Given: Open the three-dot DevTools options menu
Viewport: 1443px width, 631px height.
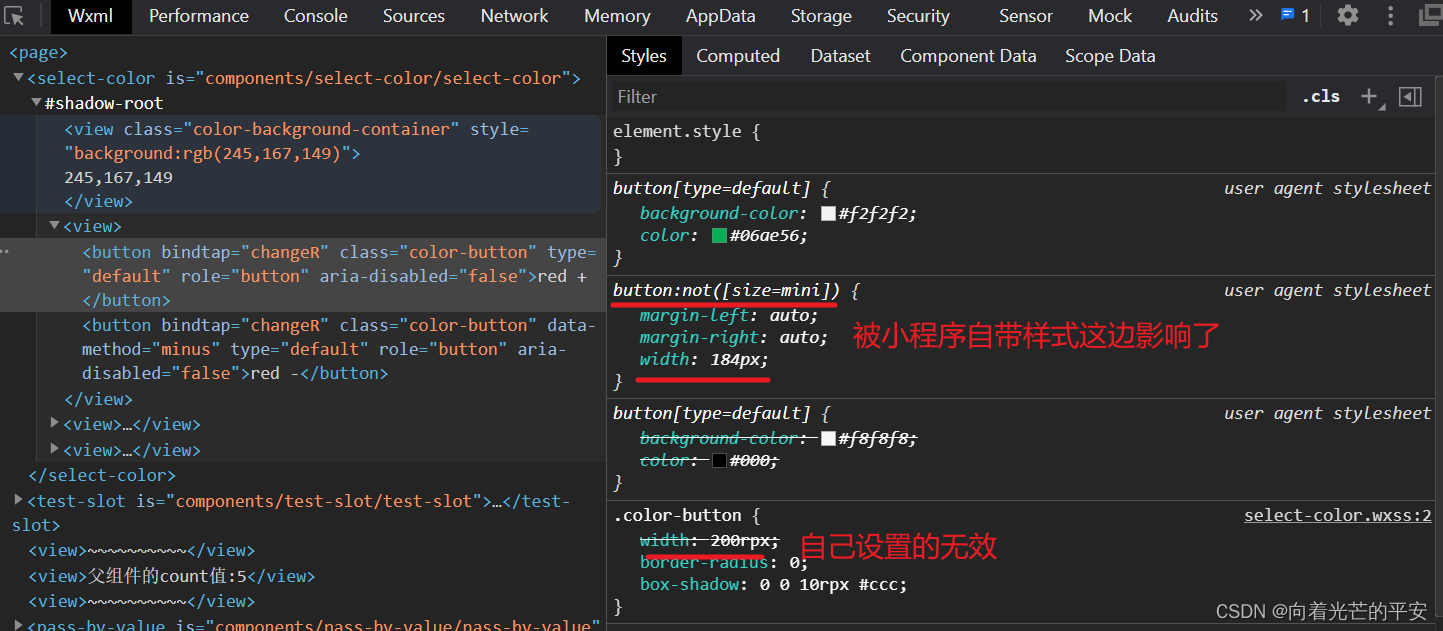Looking at the screenshot, I should tap(1391, 15).
